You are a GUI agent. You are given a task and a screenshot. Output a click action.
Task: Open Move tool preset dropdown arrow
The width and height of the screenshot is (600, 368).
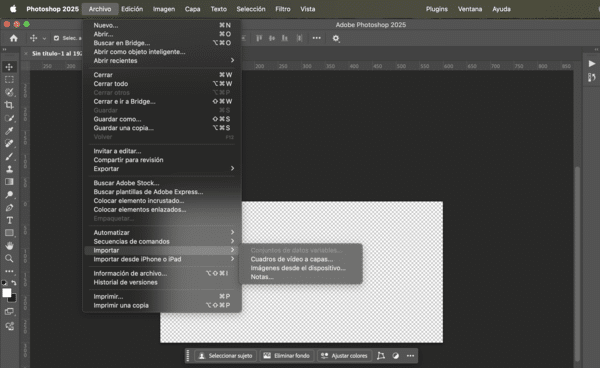(x=44, y=38)
